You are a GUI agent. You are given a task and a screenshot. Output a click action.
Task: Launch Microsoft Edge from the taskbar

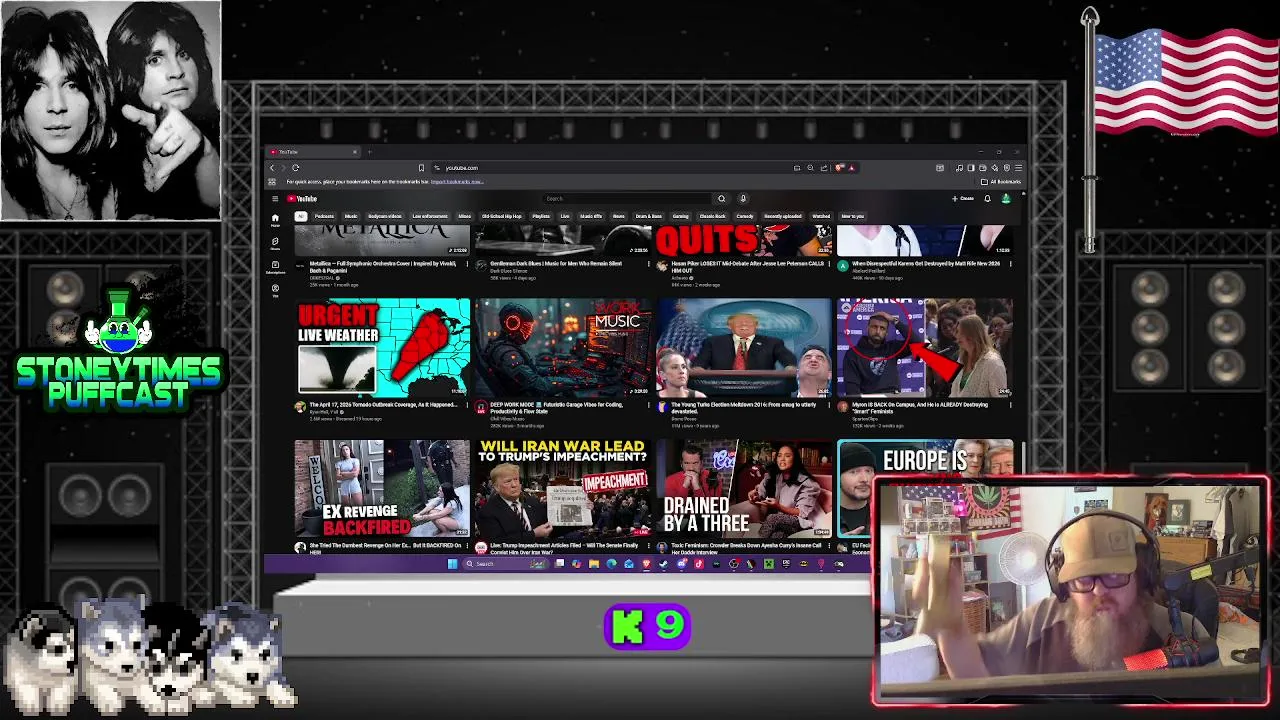[x=611, y=565]
